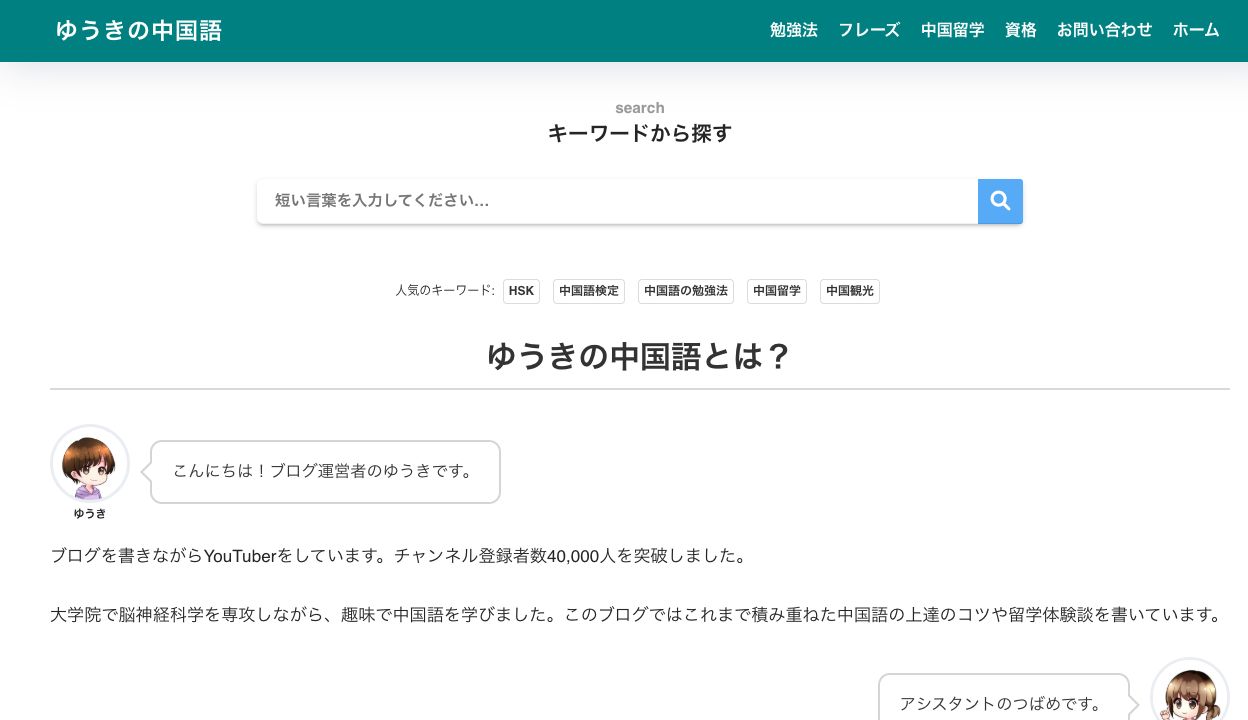This screenshot has width=1248, height=720.
Task: Open the 資格 navigation item
Action: pos(1021,30)
